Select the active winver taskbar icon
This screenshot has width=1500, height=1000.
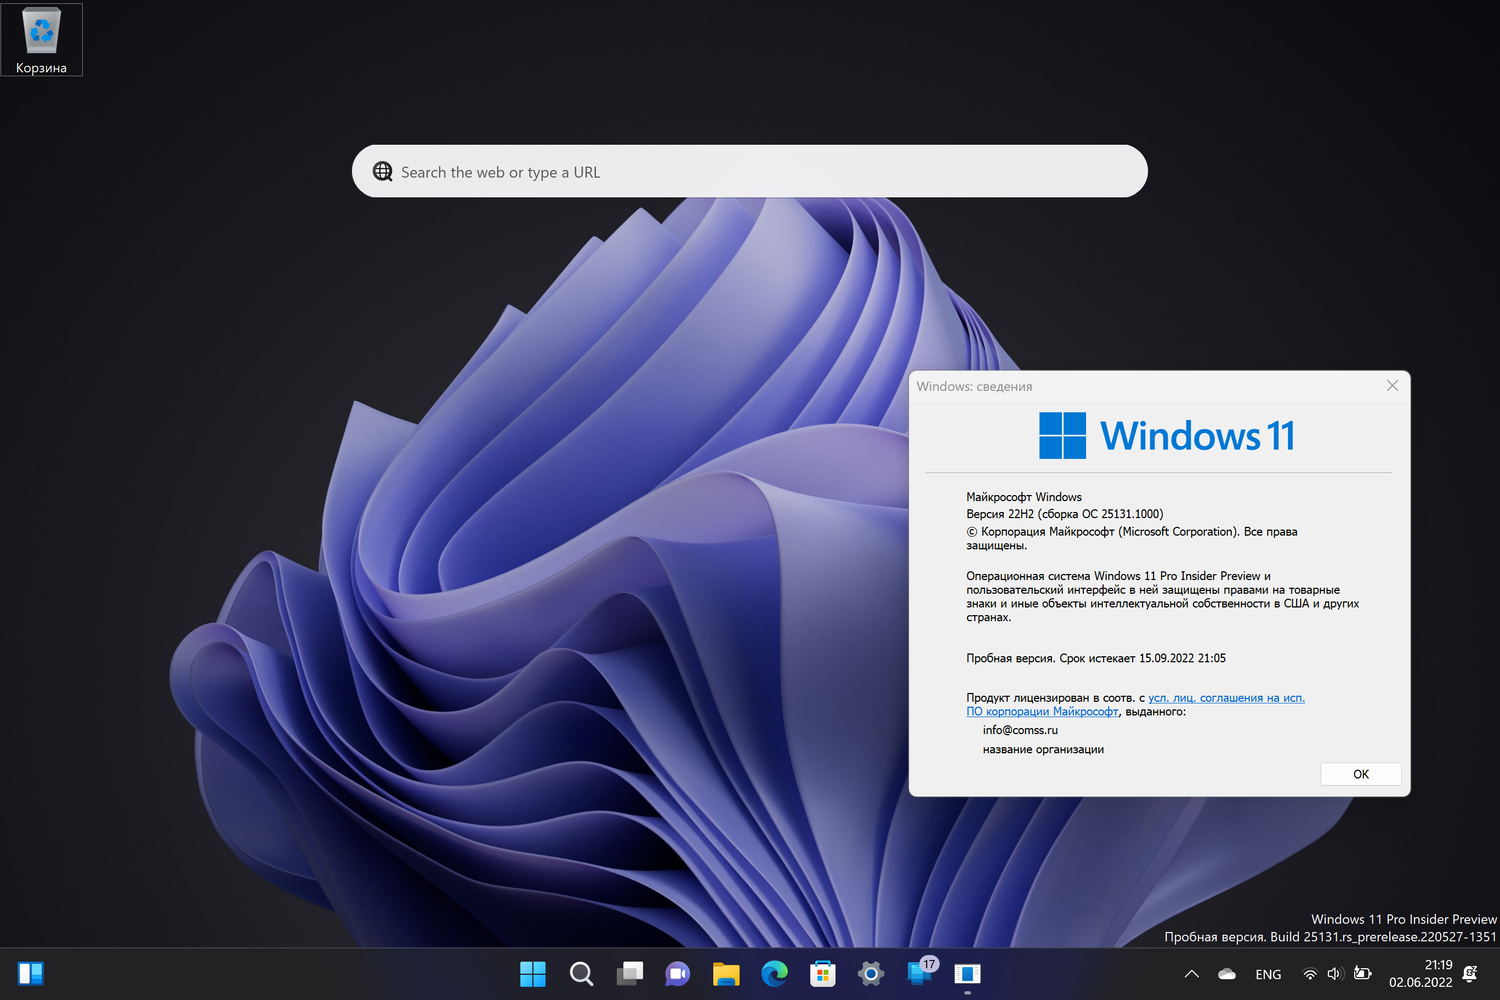[x=968, y=974]
